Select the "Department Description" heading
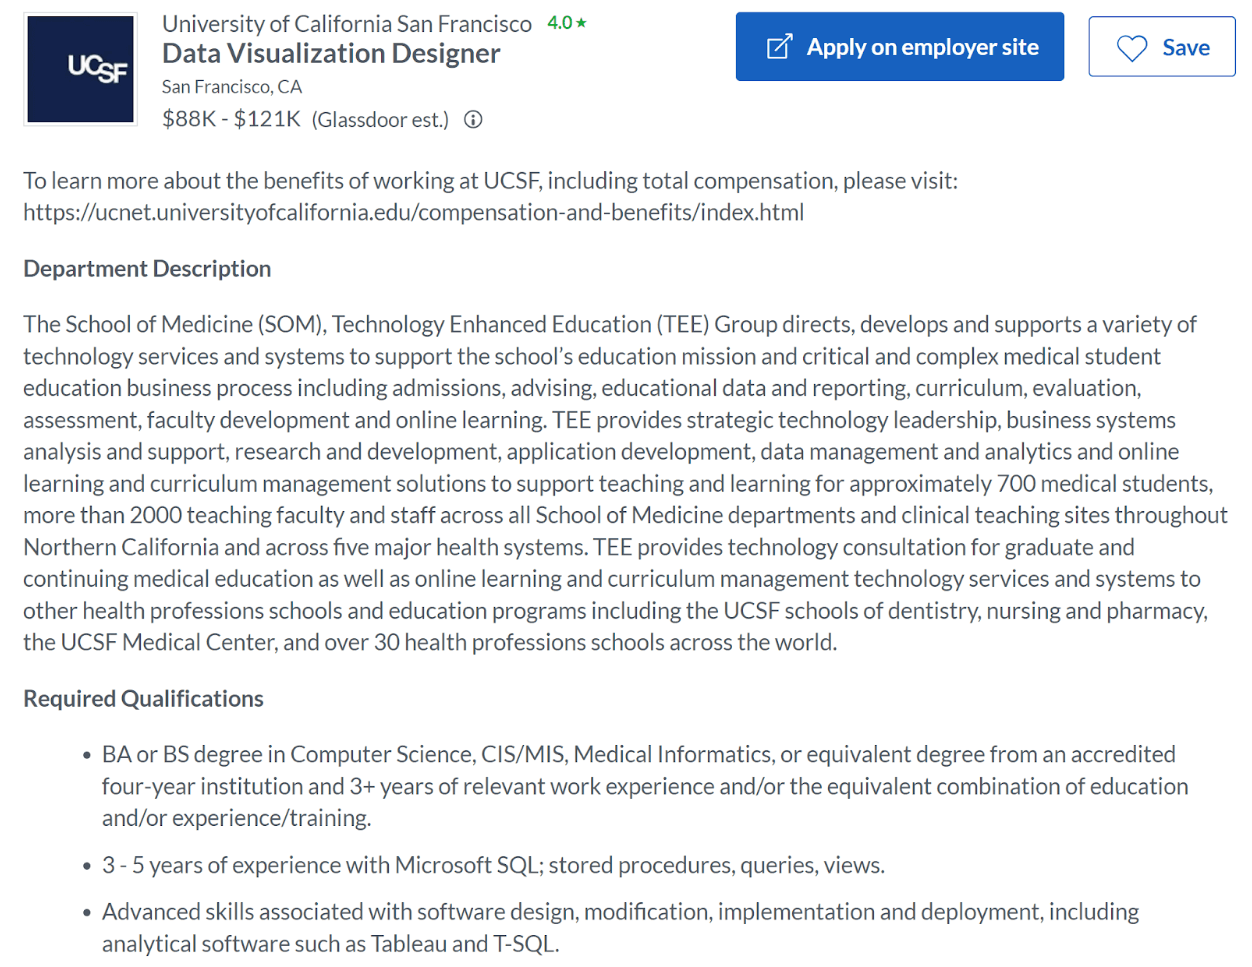1252x967 pixels. [x=146, y=268]
